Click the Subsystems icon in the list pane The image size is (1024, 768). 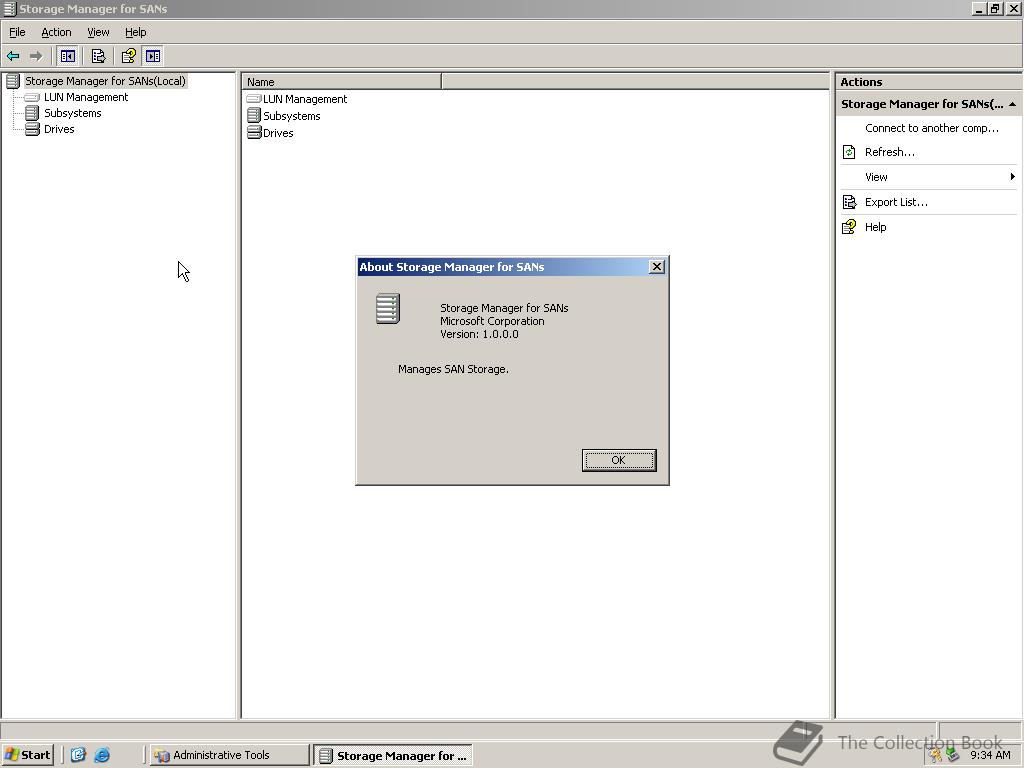[x=254, y=116]
